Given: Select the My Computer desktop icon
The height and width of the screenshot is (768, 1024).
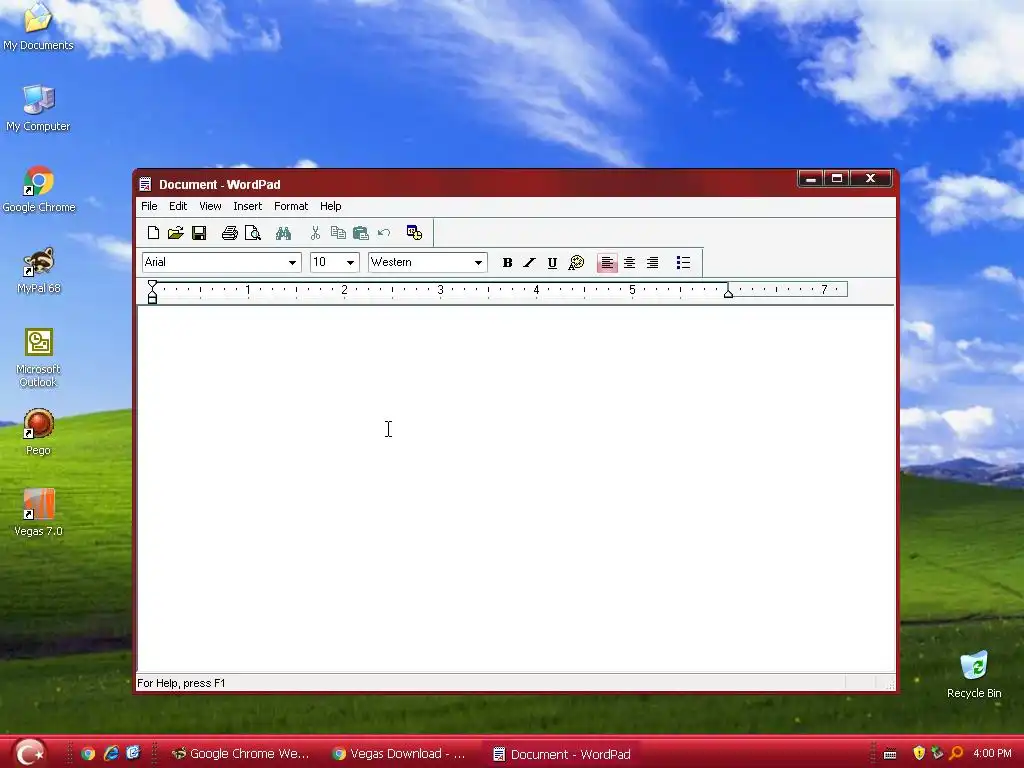Looking at the screenshot, I should pos(38,108).
